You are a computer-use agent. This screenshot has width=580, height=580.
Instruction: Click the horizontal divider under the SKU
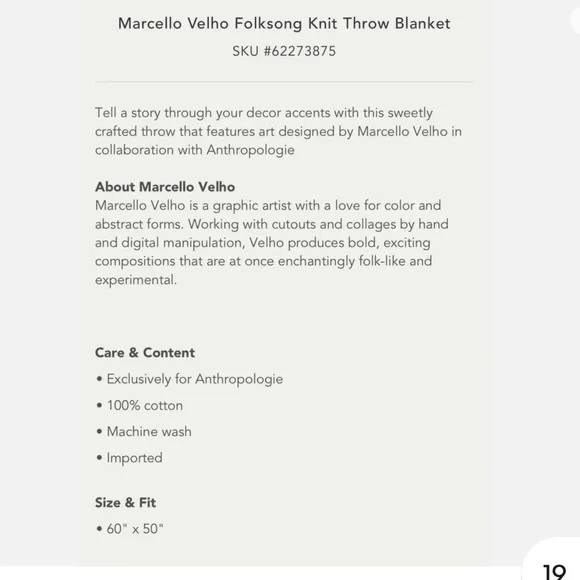(284, 82)
